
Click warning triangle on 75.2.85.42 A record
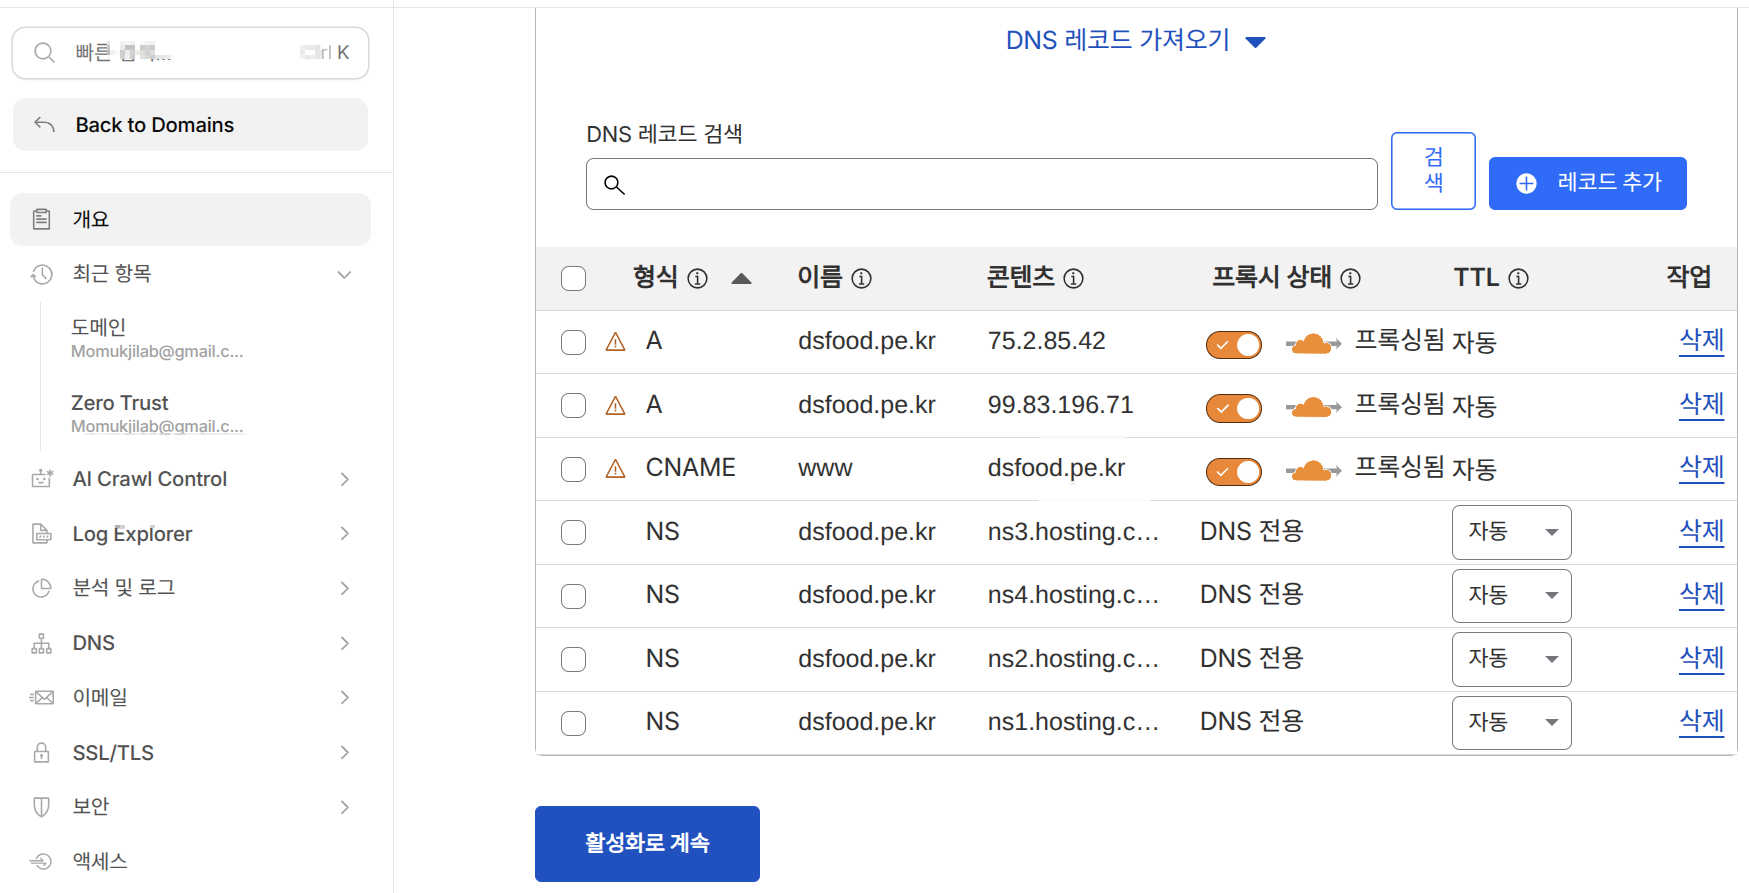(616, 342)
